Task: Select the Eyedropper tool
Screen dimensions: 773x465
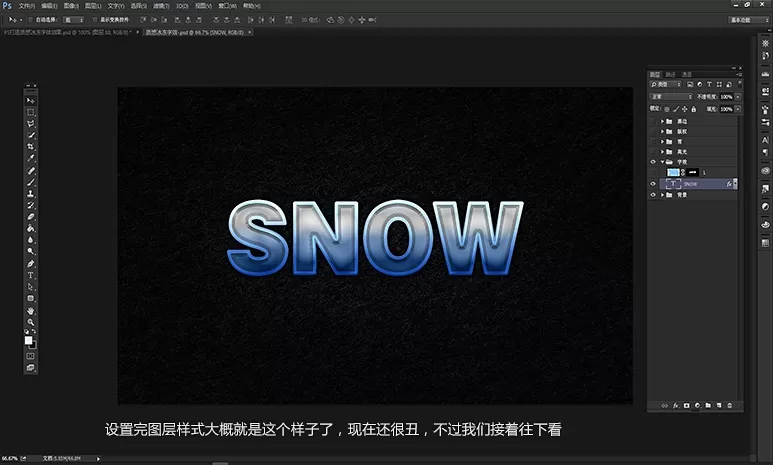Action: pyautogui.click(x=31, y=158)
